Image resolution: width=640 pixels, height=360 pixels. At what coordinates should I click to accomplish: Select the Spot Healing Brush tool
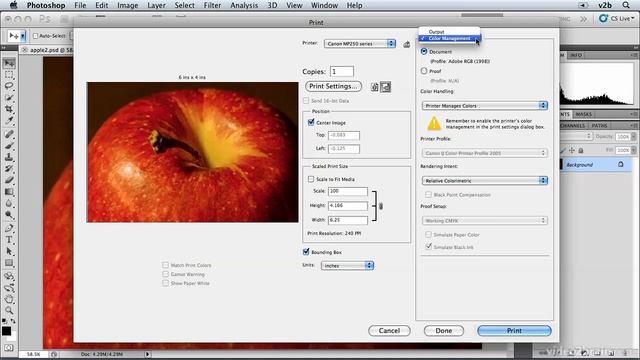9,134
